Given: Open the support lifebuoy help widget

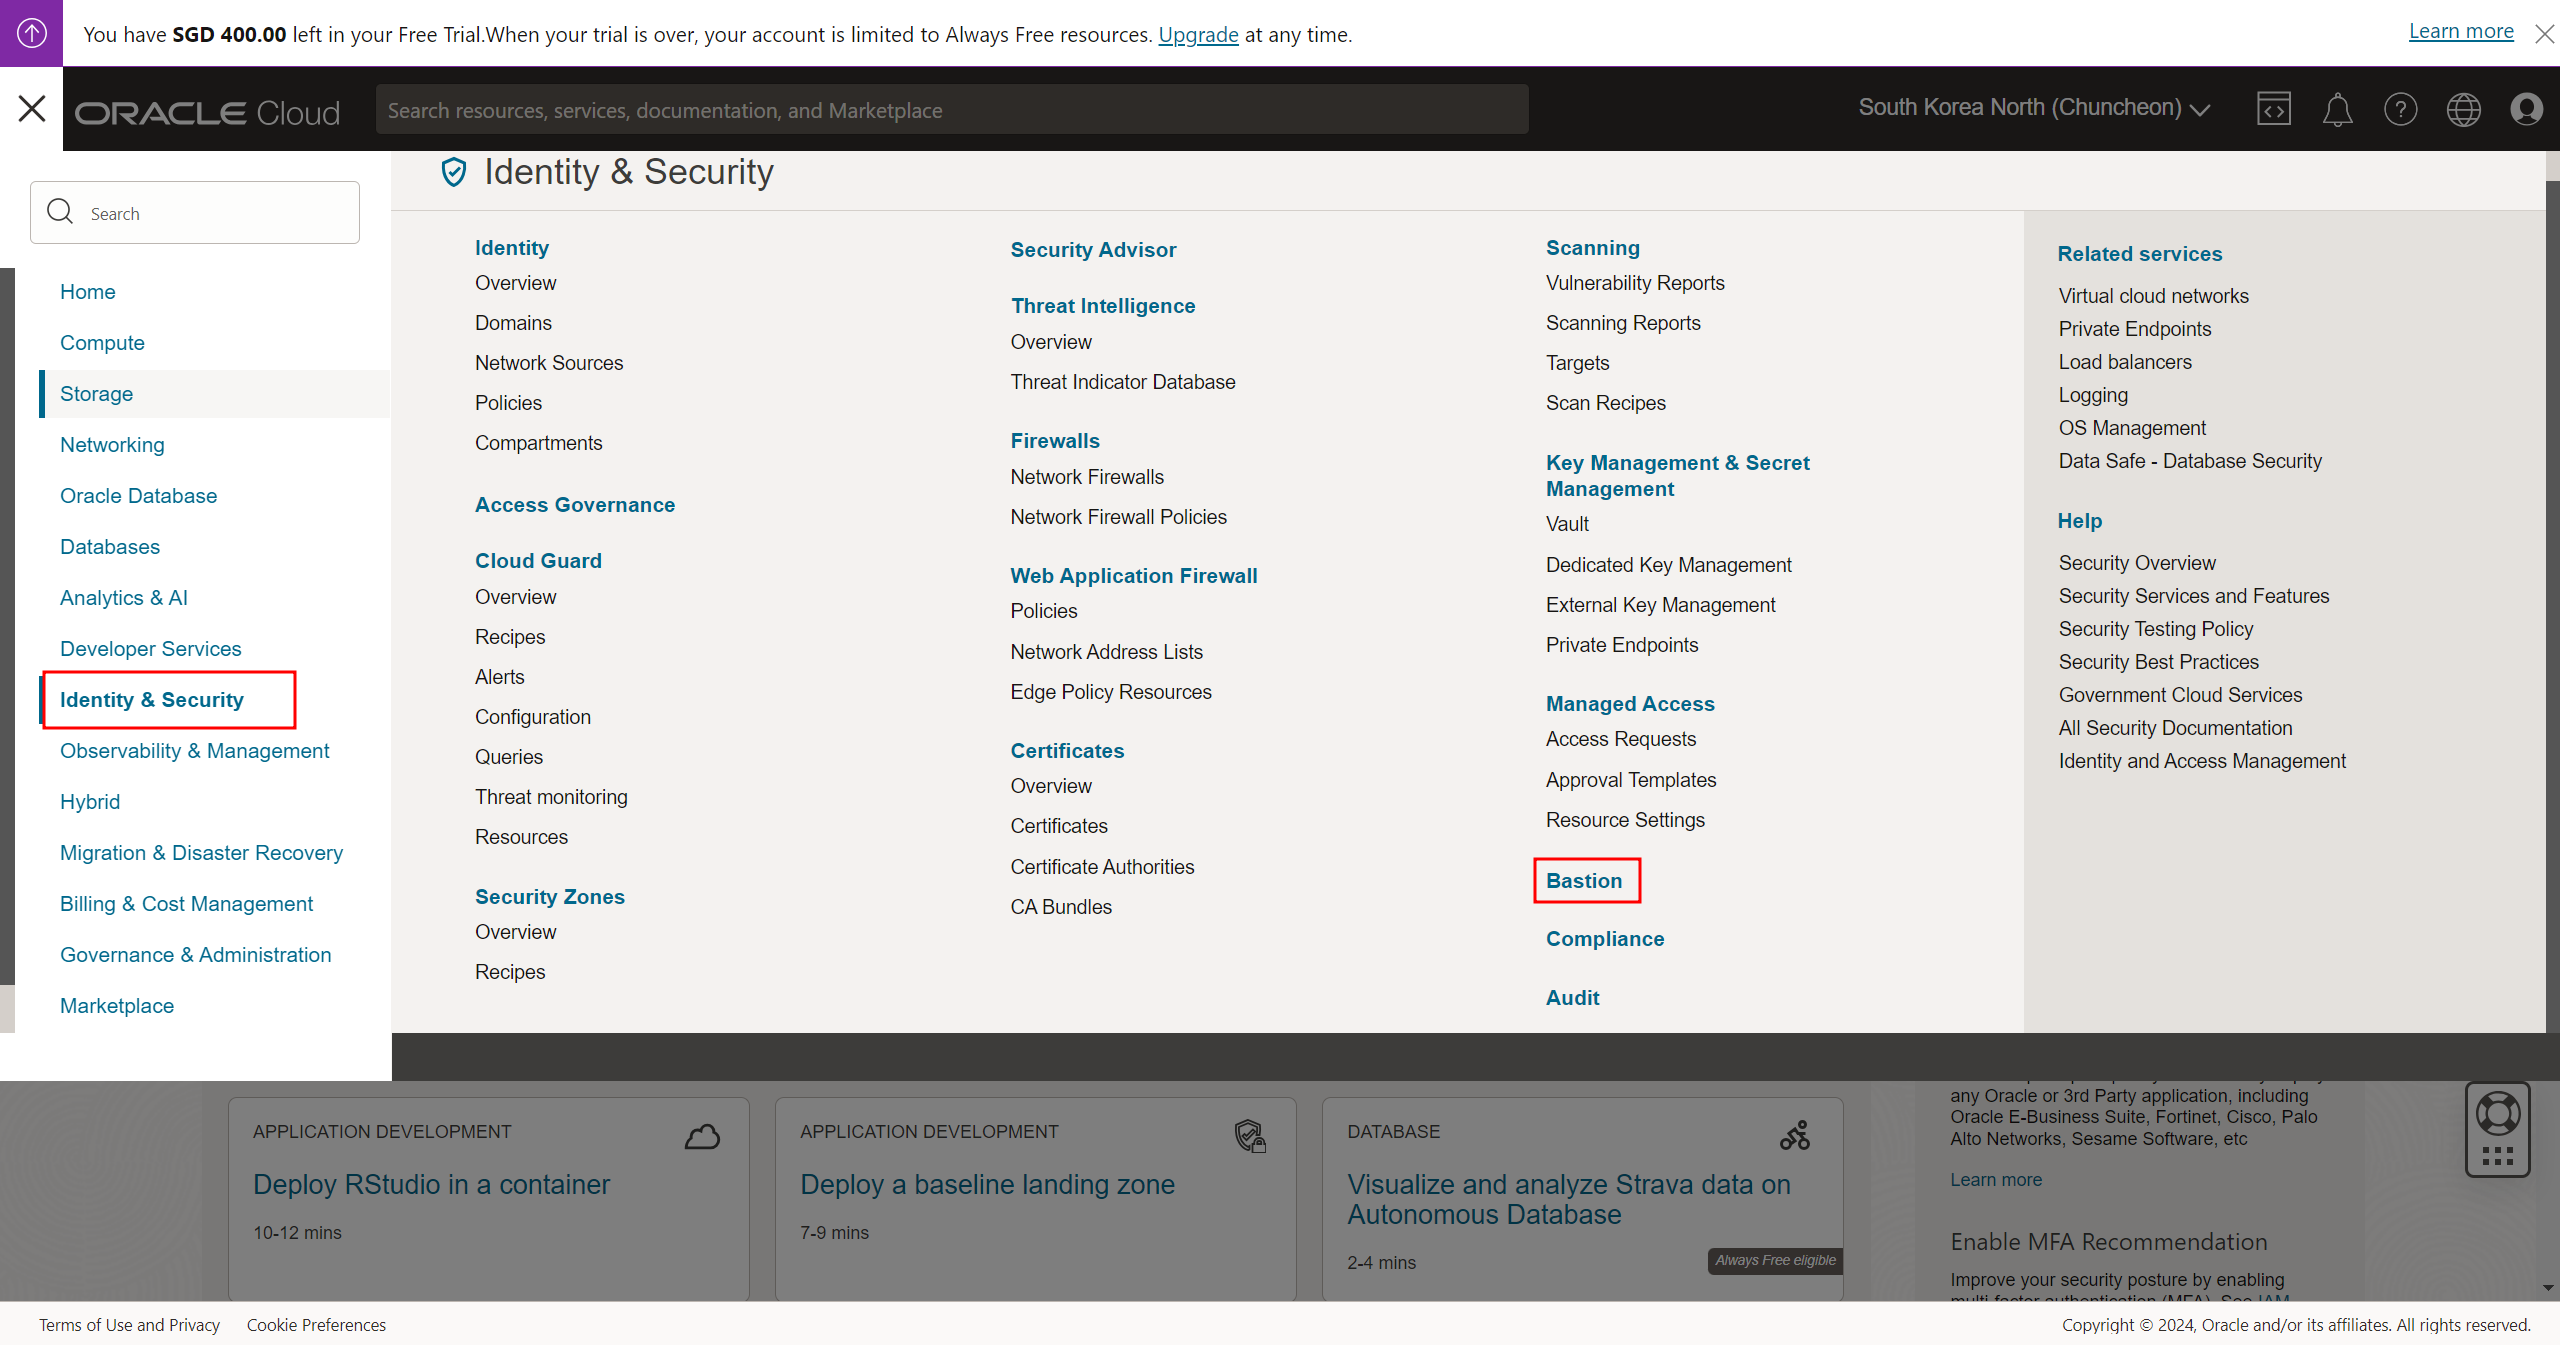Looking at the screenshot, I should point(2497,1114).
